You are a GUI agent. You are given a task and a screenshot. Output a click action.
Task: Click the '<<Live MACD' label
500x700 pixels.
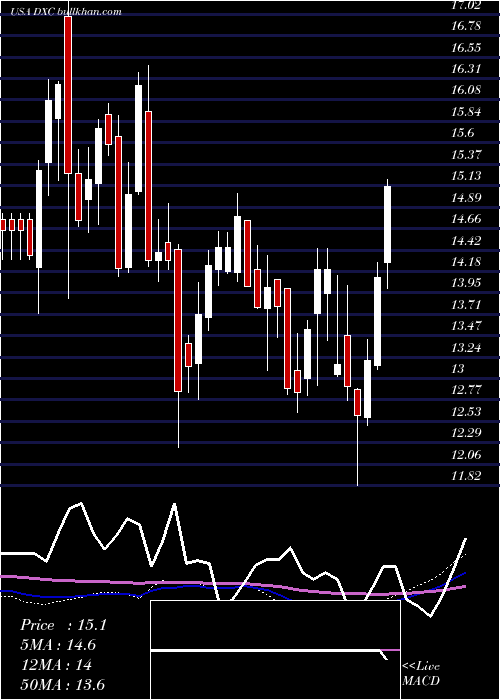(421, 673)
